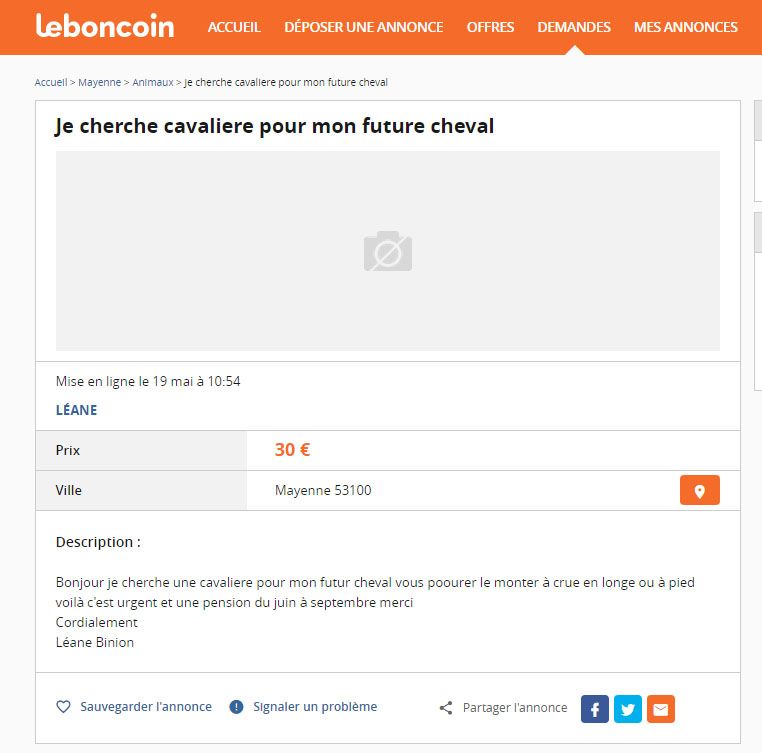Click the Mayenne breadcrumb link
This screenshot has width=762, height=753.
point(99,82)
